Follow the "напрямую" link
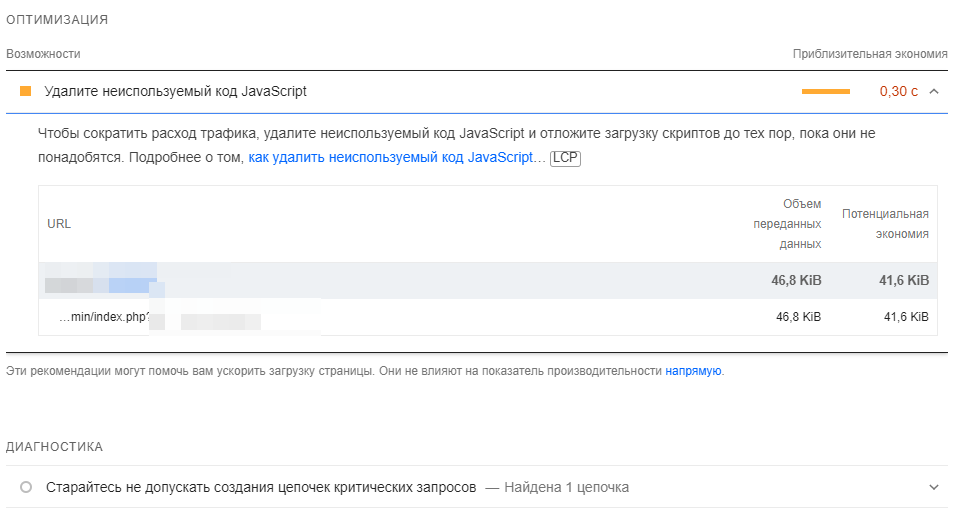 [x=693, y=371]
